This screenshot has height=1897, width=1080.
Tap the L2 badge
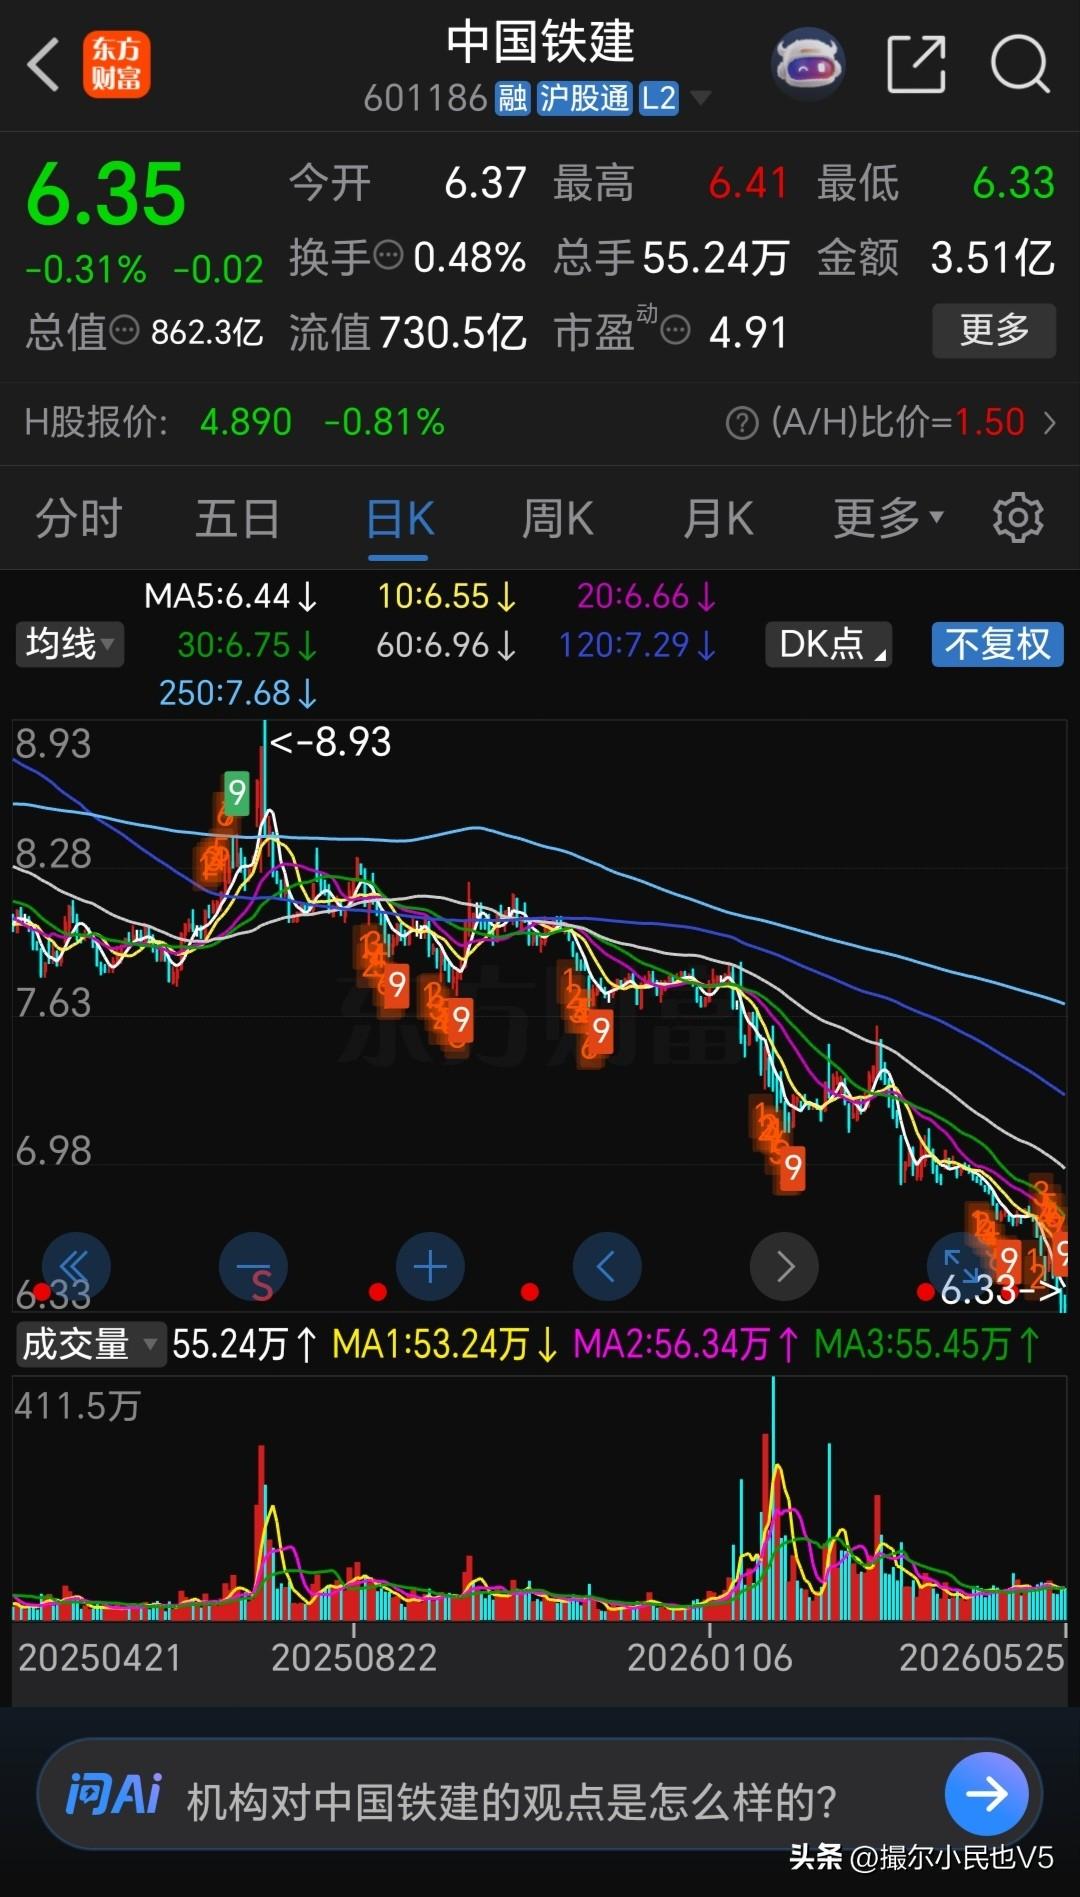pyautogui.click(x=659, y=98)
